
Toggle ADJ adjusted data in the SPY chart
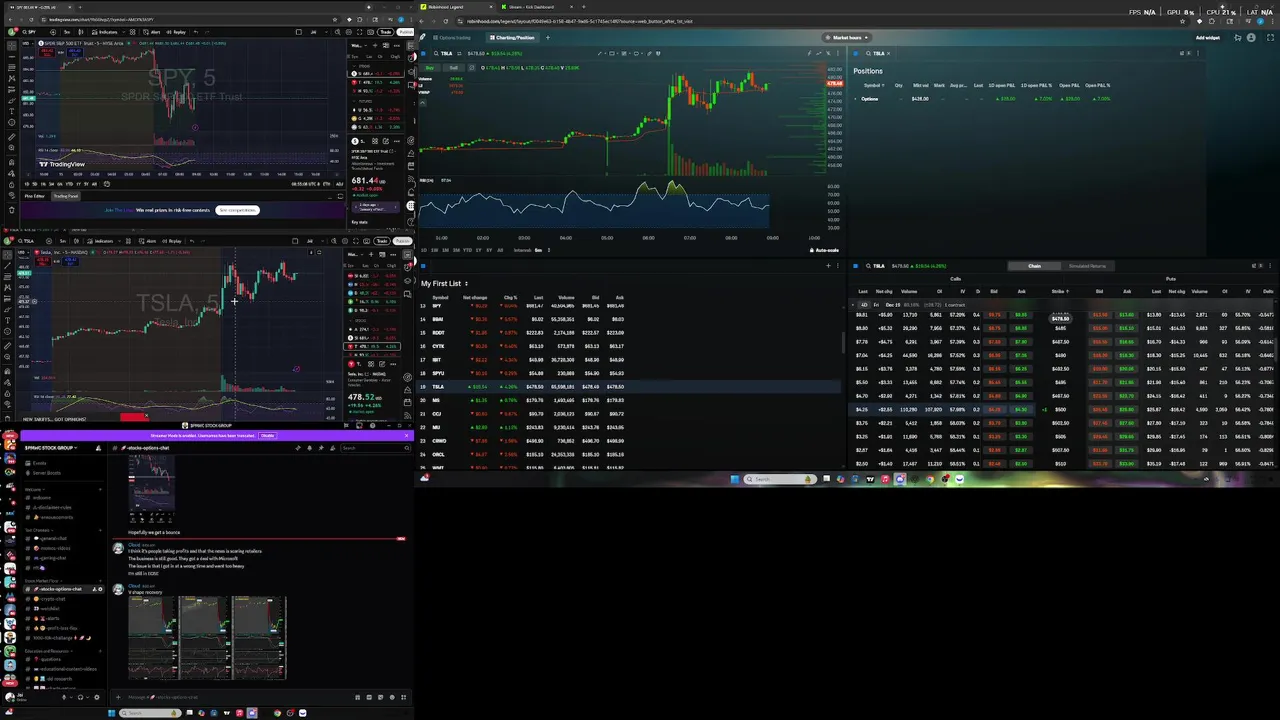click(x=339, y=184)
